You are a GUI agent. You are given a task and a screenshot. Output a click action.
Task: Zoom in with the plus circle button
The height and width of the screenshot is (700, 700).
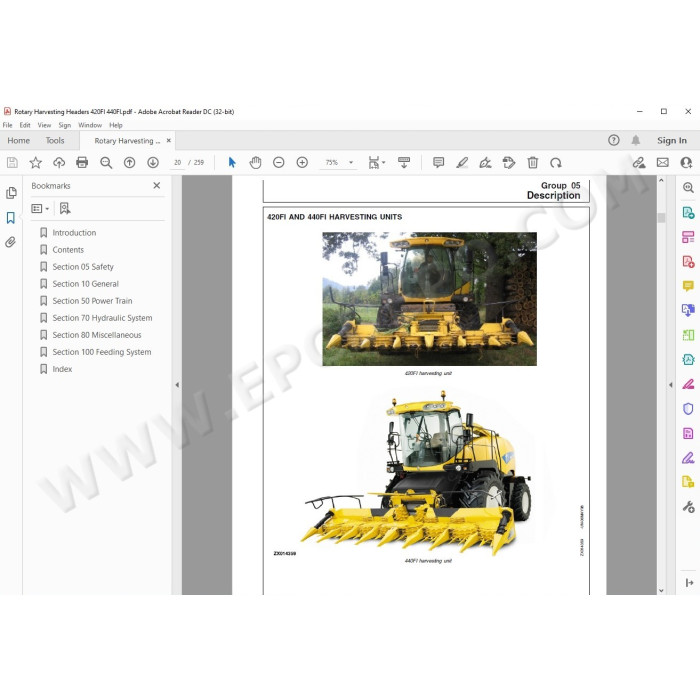coord(302,162)
